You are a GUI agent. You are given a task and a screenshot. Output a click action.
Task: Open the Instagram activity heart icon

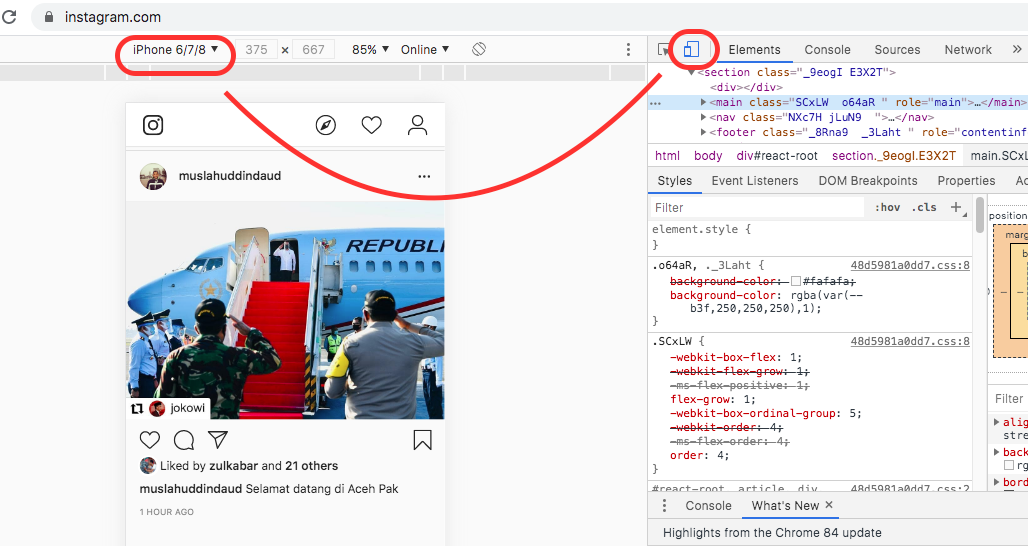pos(372,125)
